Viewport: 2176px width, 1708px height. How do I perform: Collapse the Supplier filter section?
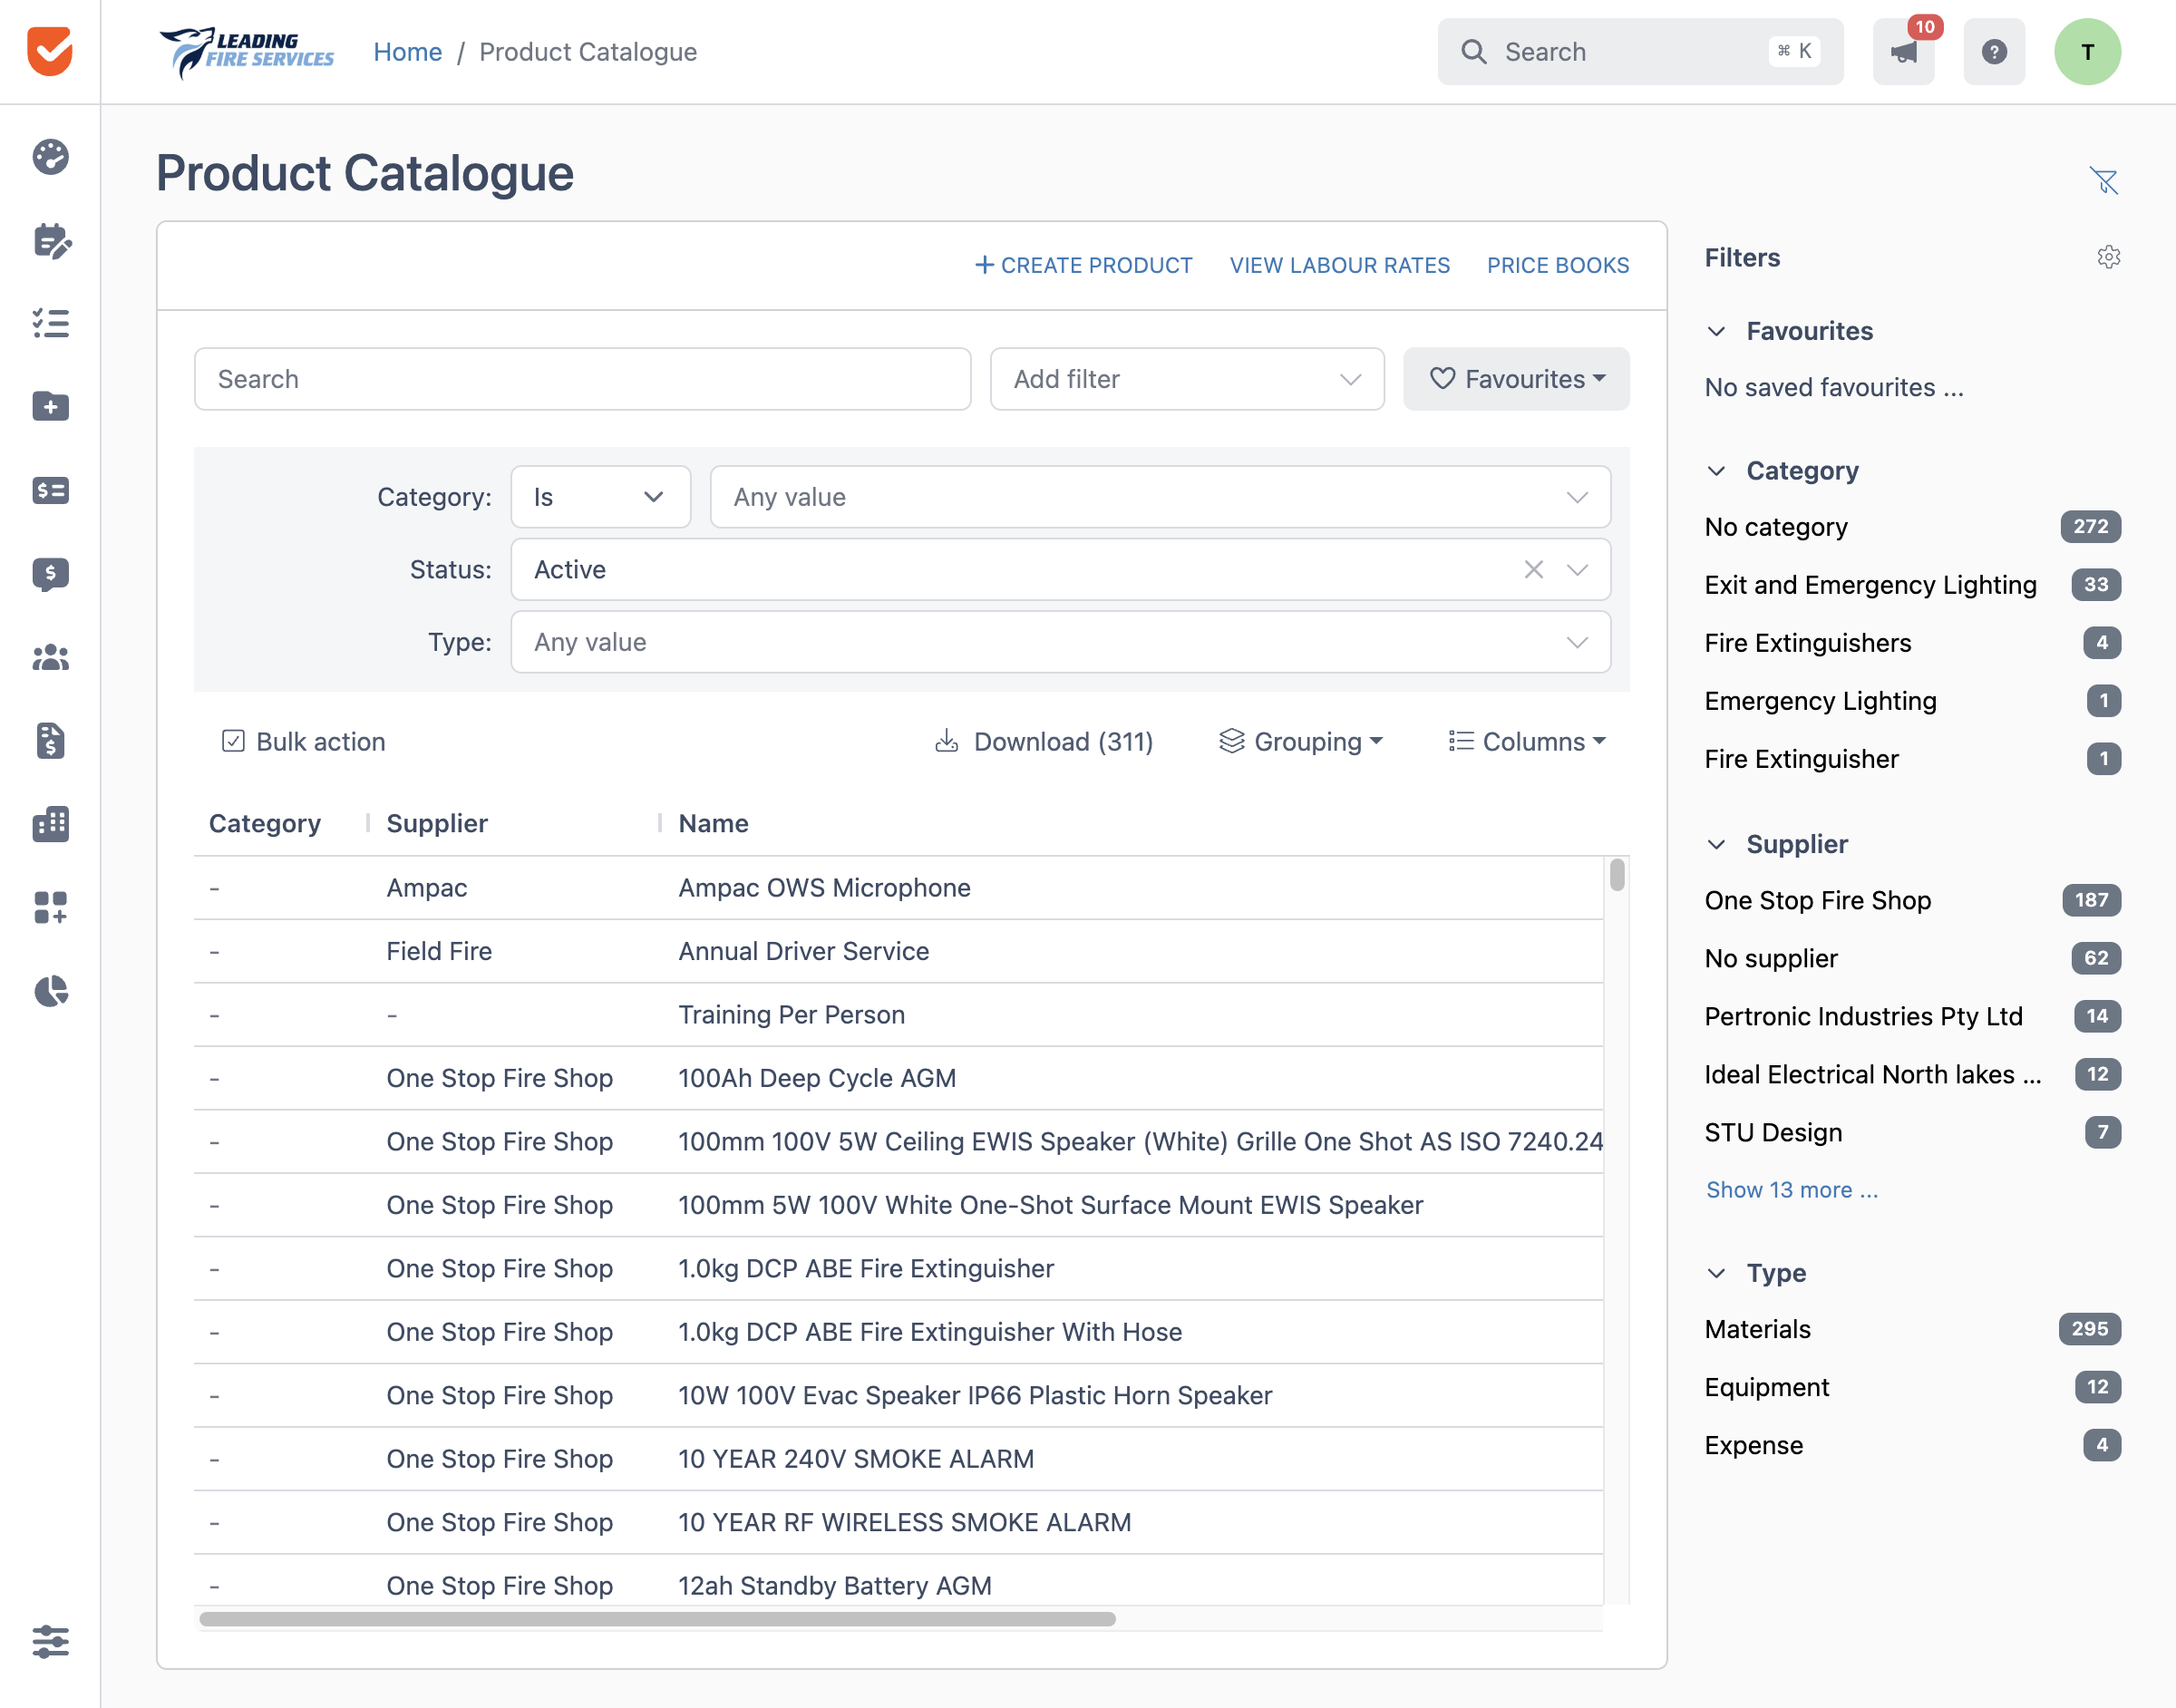click(x=1716, y=844)
